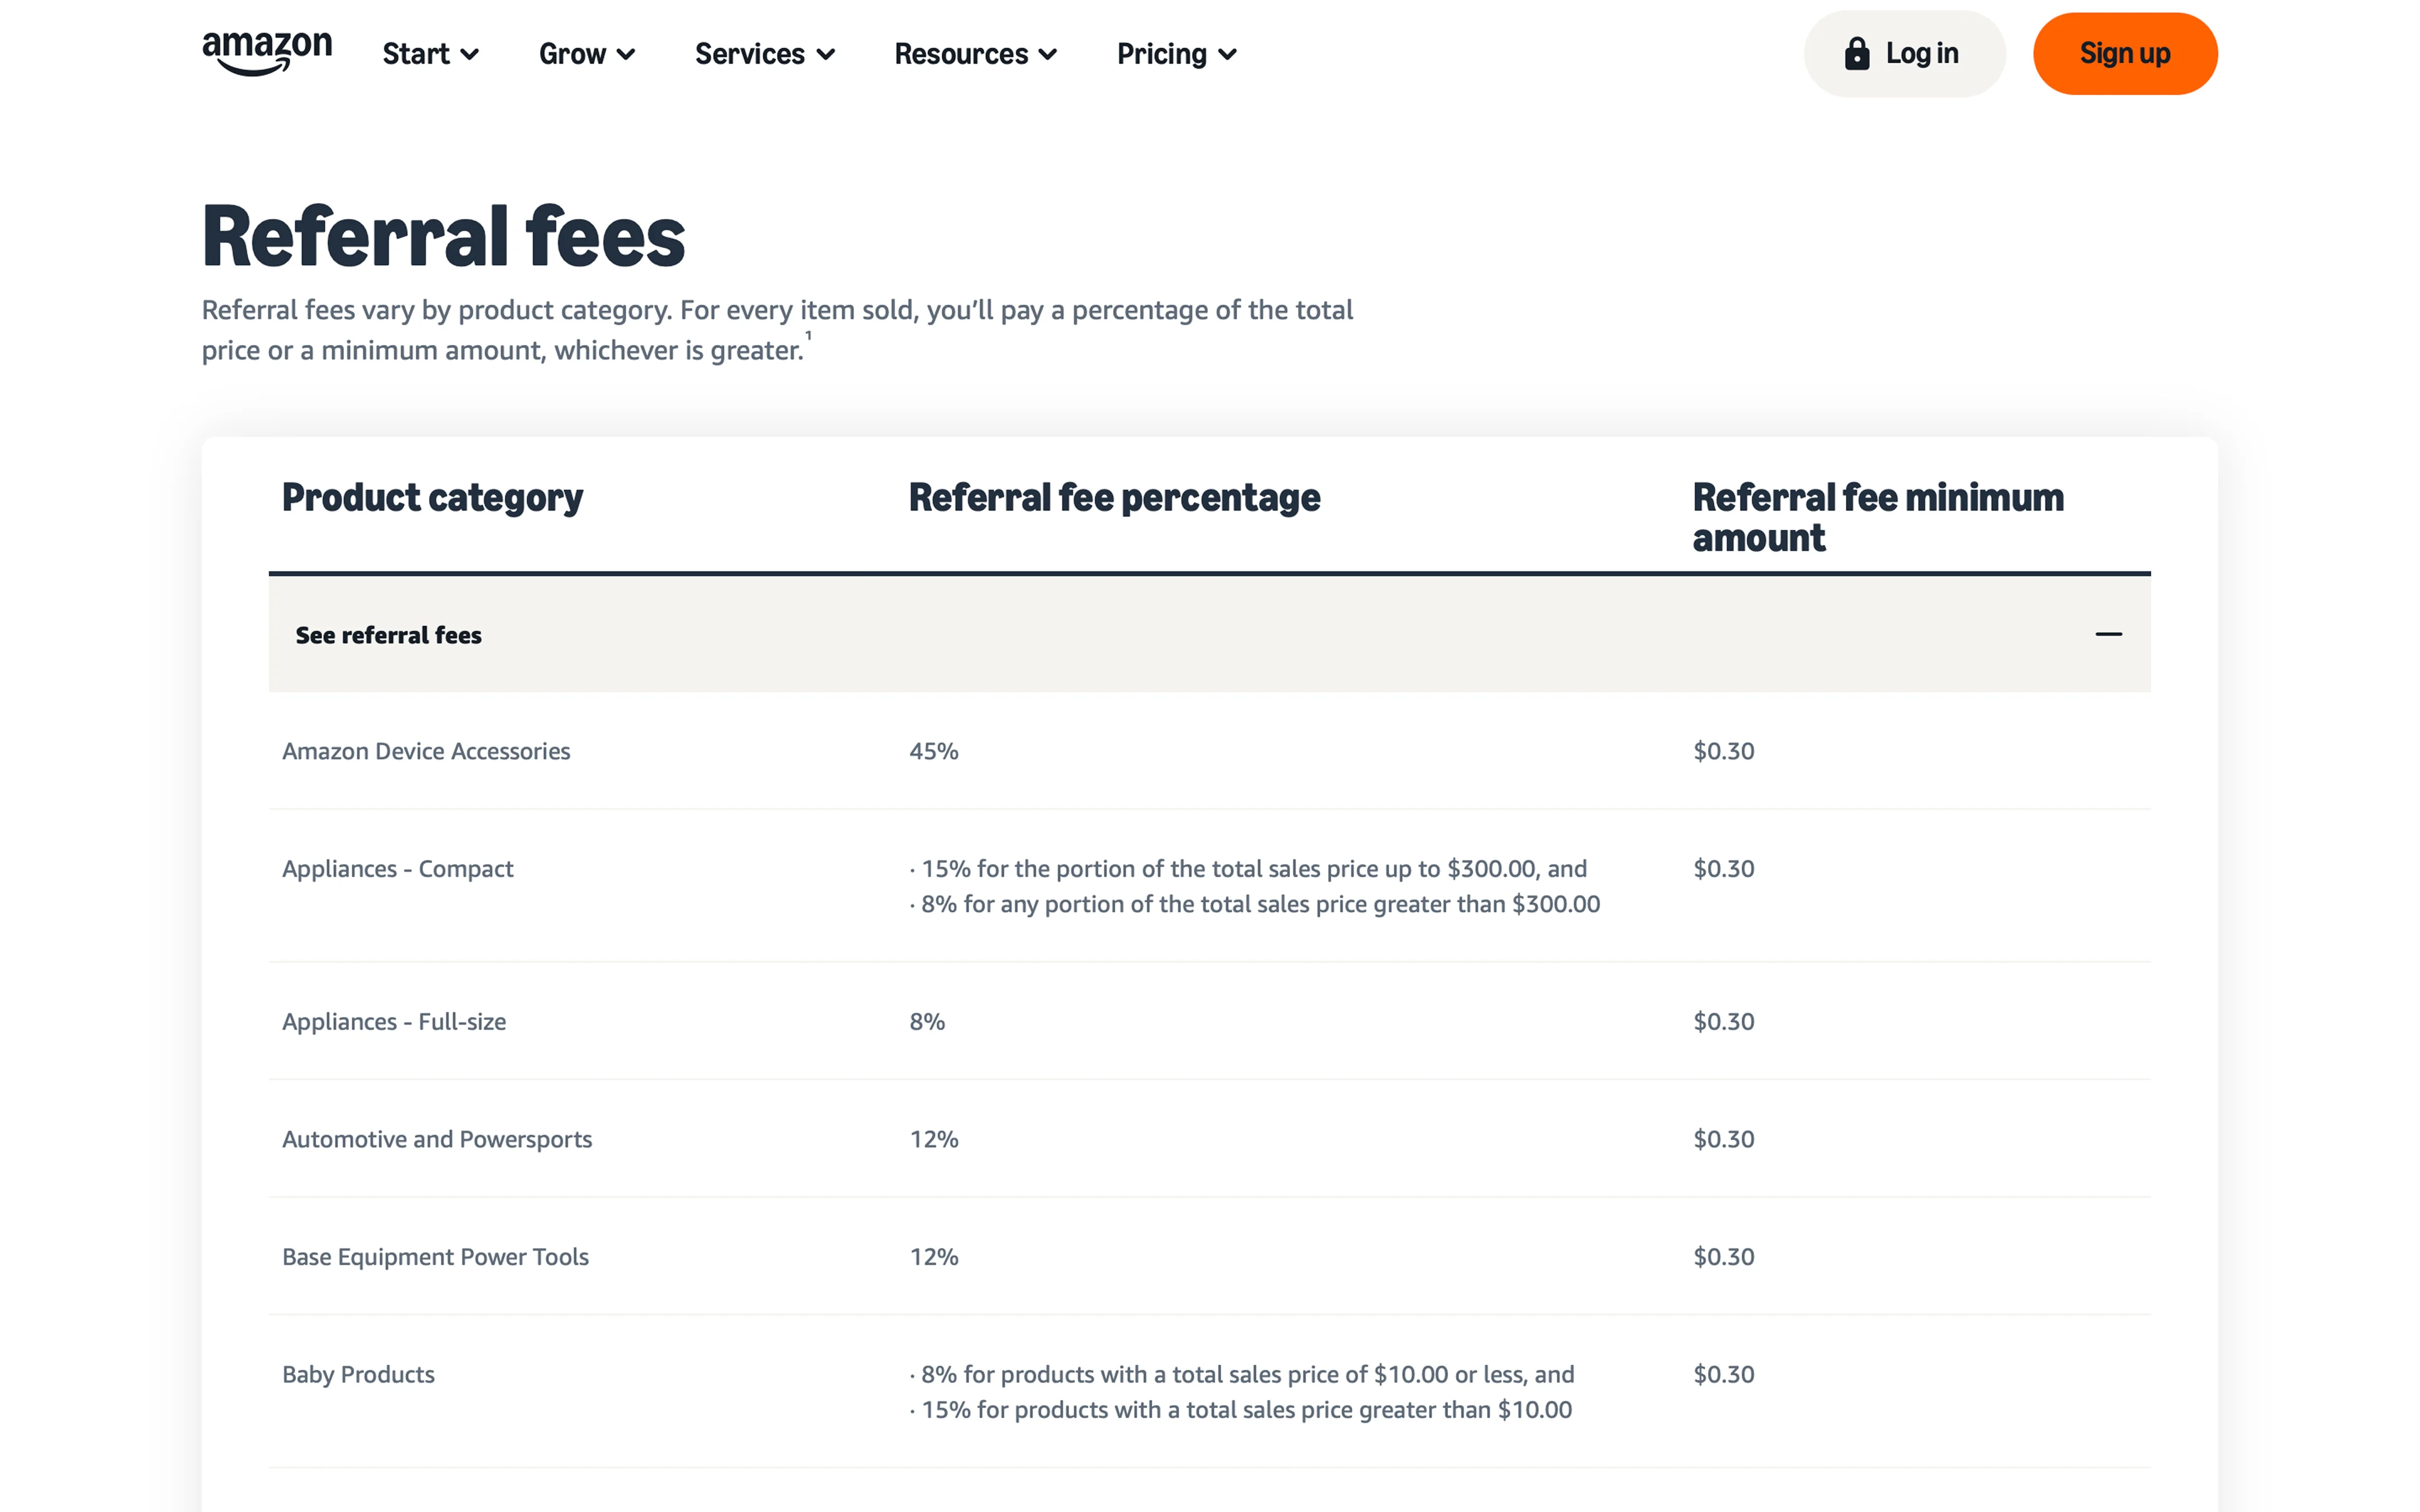Collapse the See referral fees row
The image size is (2420, 1512).
pyautogui.click(x=1209, y=634)
